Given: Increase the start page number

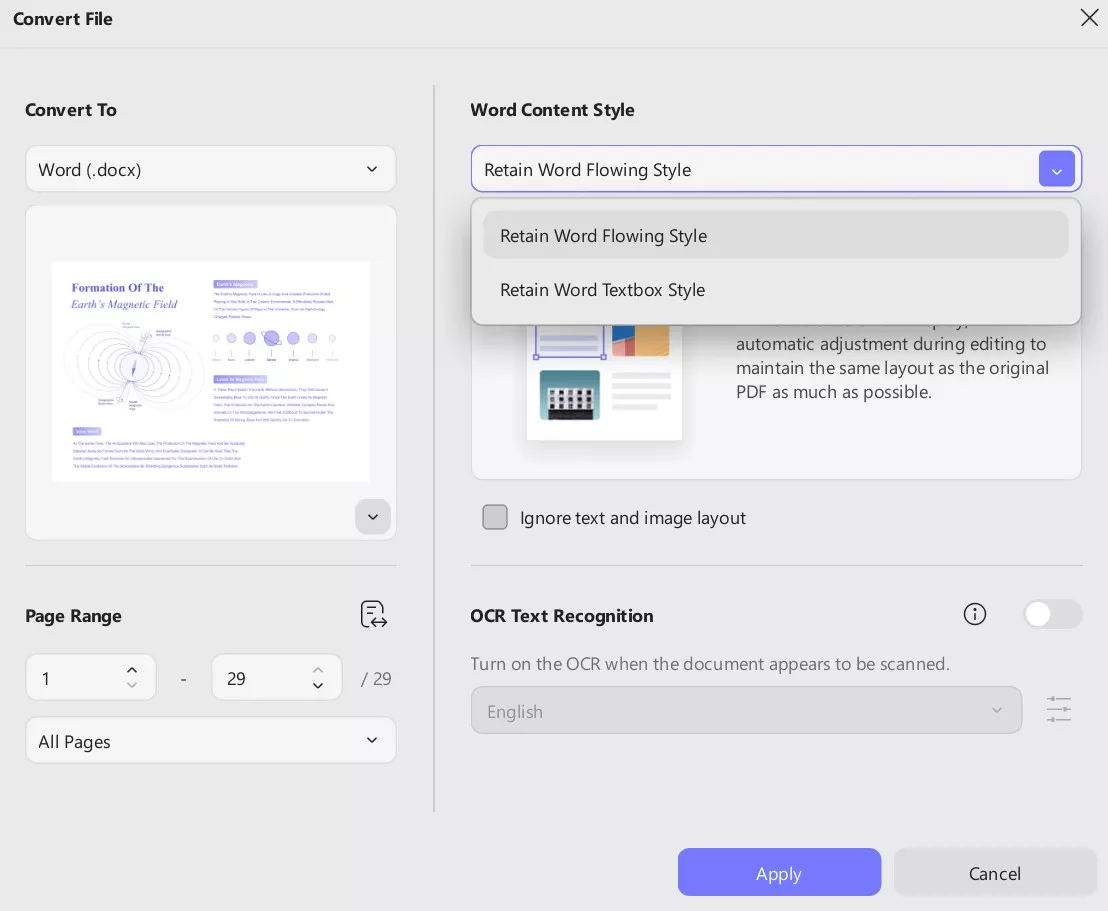Looking at the screenshot, I should (x=132, y=669).
